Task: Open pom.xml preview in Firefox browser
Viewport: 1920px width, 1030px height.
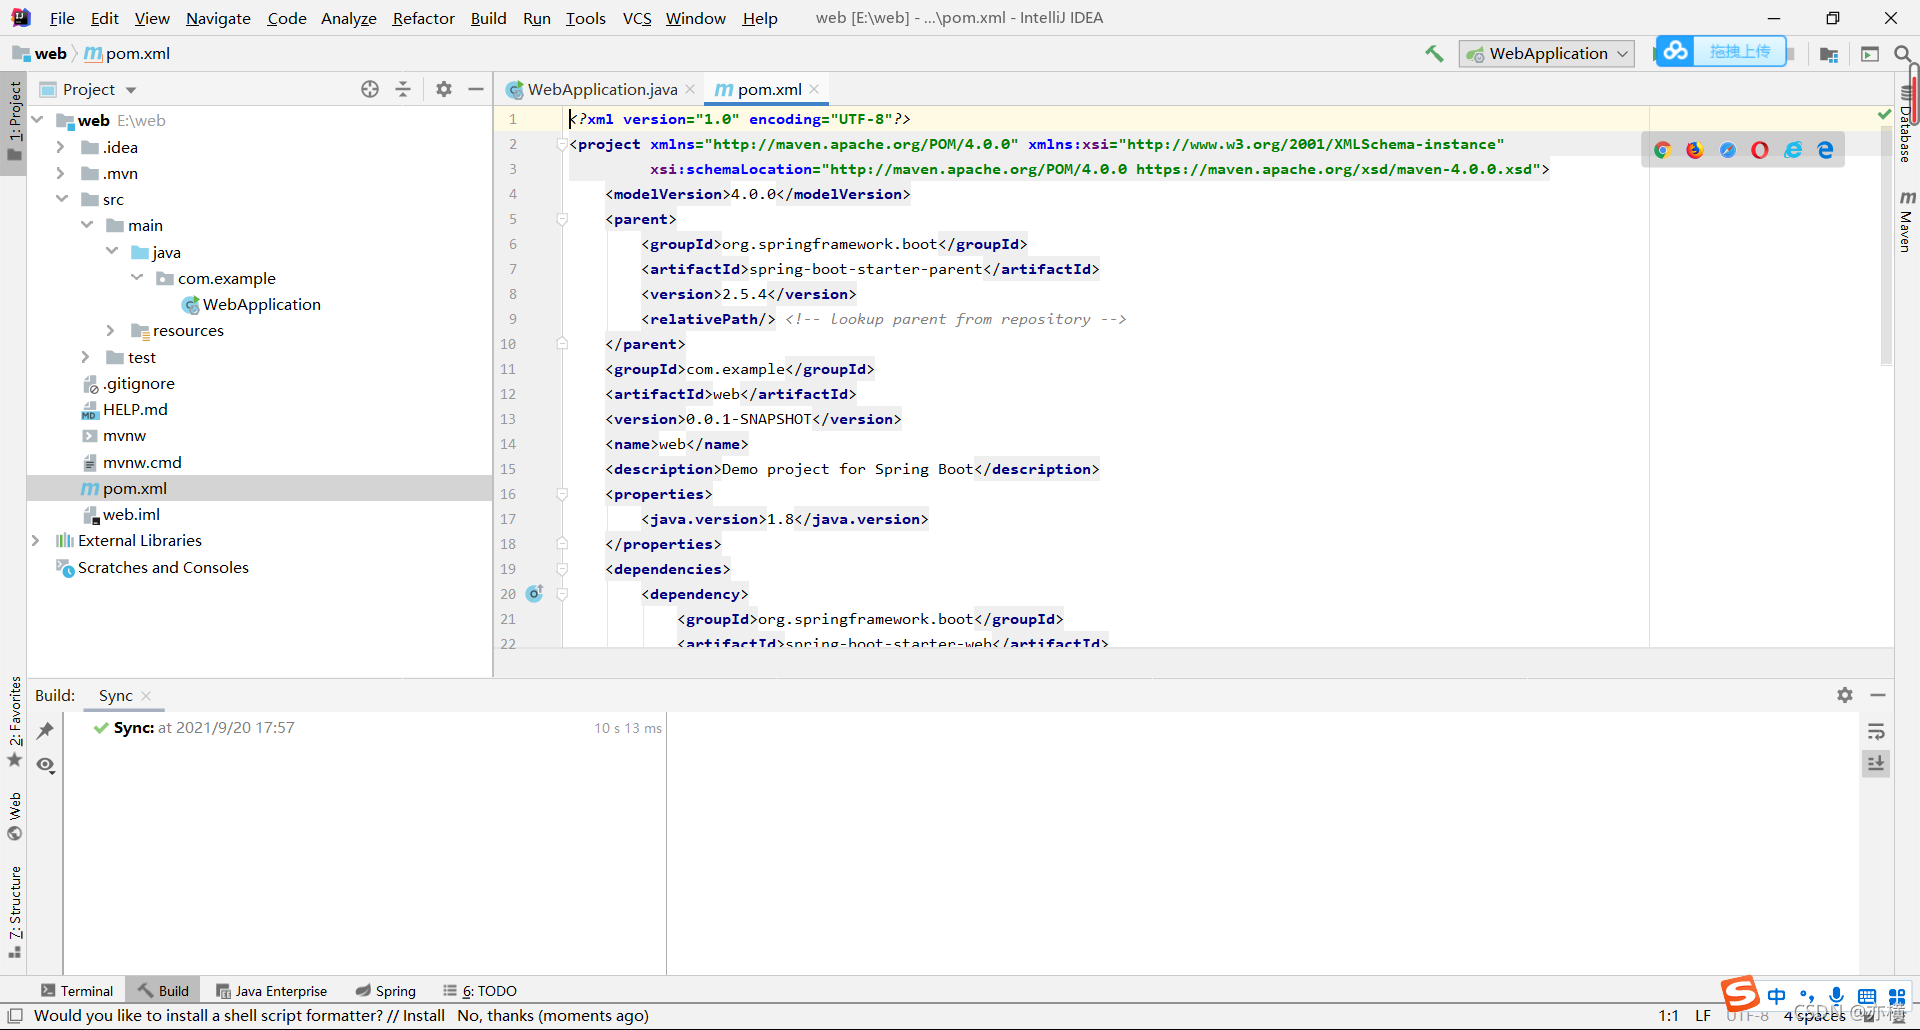Action: pyautogui.click(x=1695, y=150)
